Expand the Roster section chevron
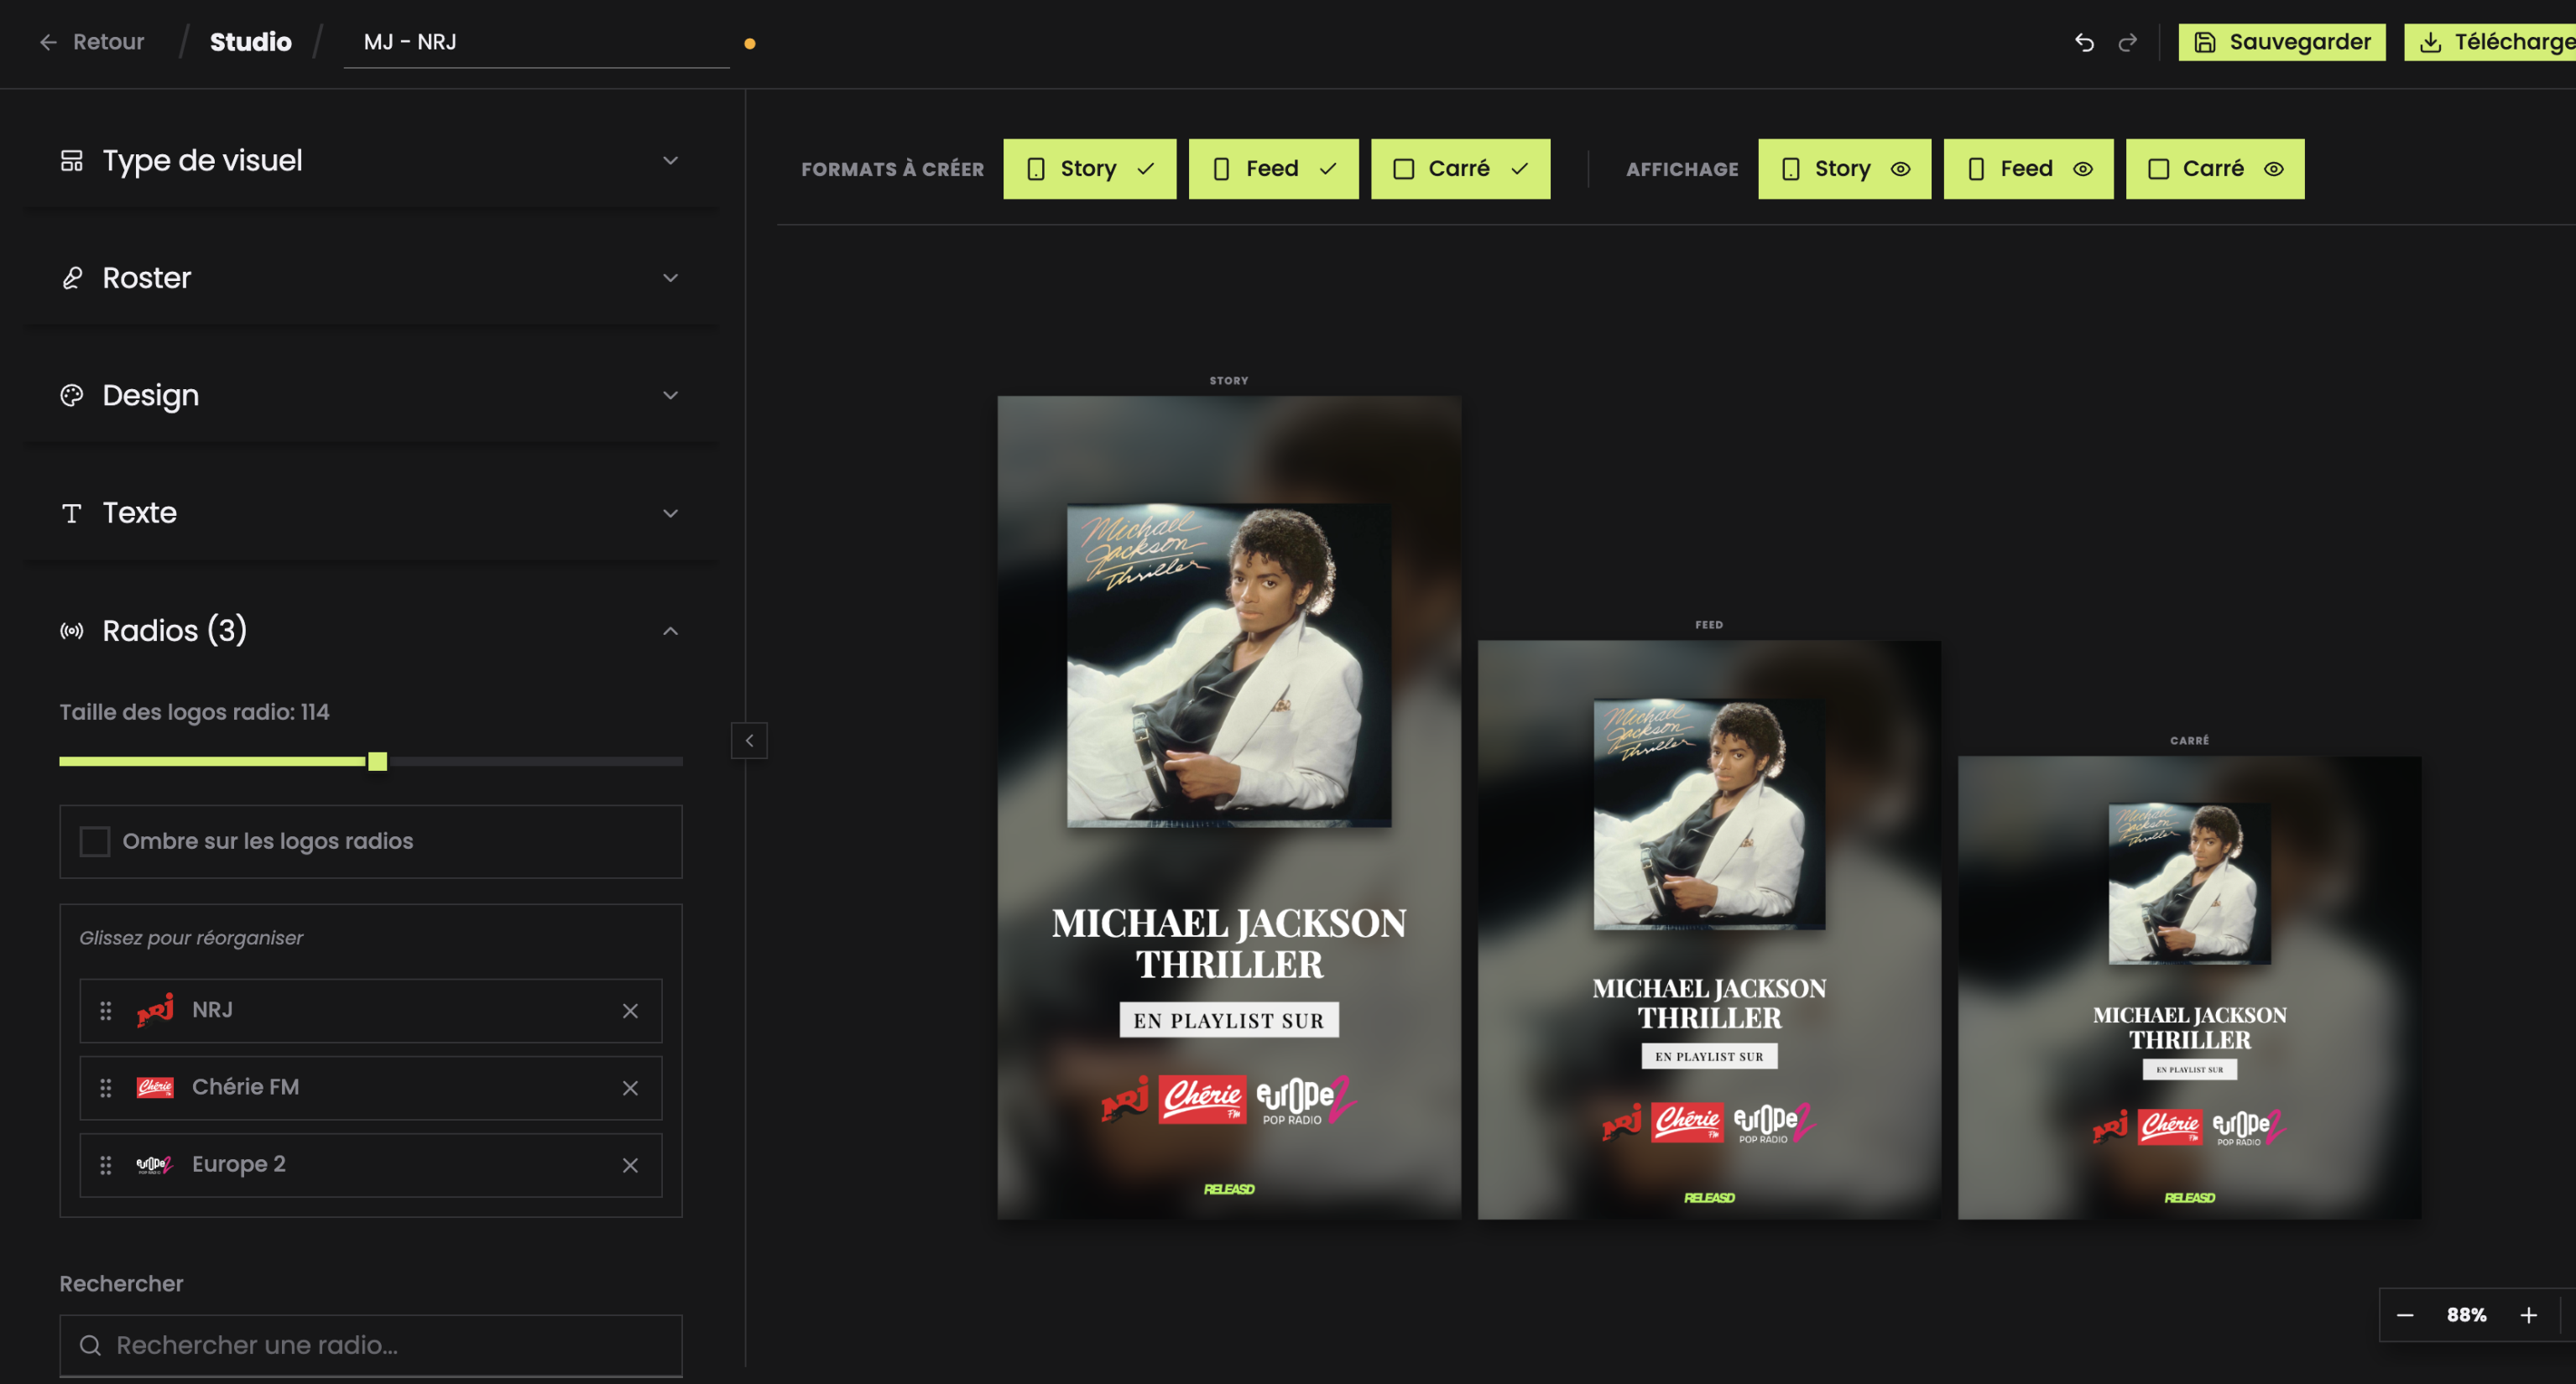The image size is (2576, 1384). tap(670, 278)
